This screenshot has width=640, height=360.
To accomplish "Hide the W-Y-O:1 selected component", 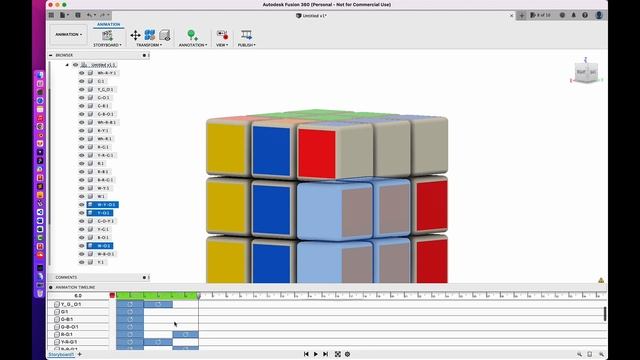I will pyautogui.click(x=82, y=204).
